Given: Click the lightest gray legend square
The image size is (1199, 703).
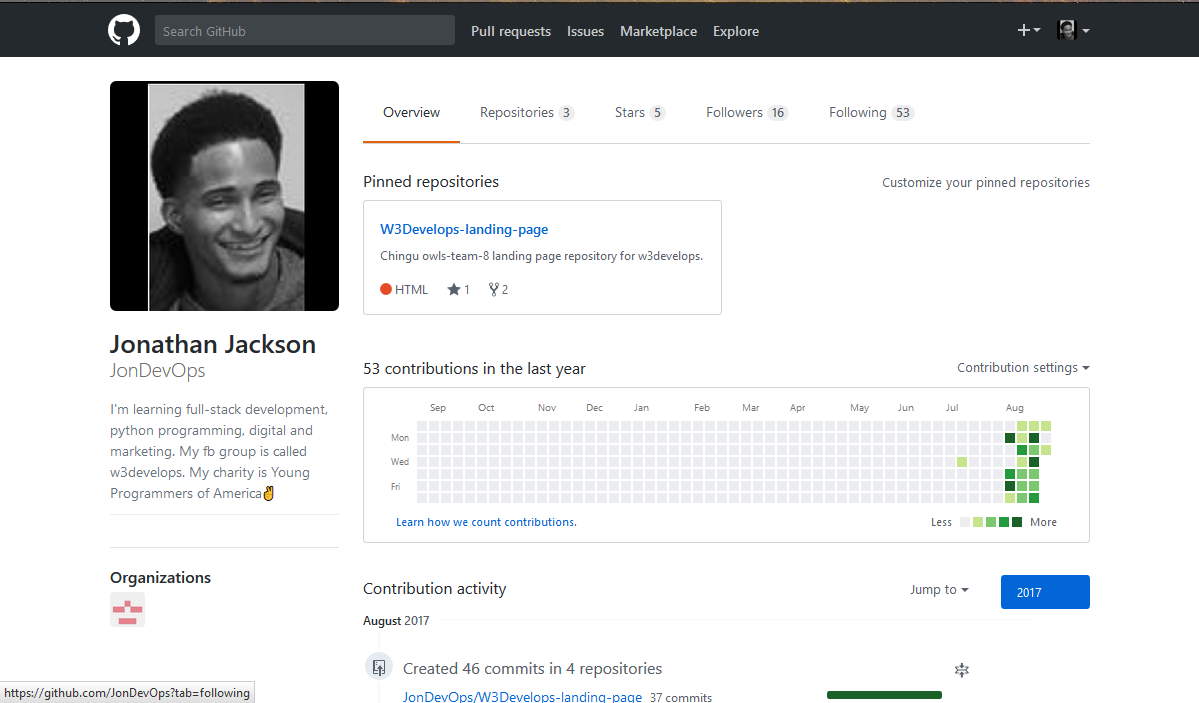Looking at the screenshot, I should click(965, 522).
